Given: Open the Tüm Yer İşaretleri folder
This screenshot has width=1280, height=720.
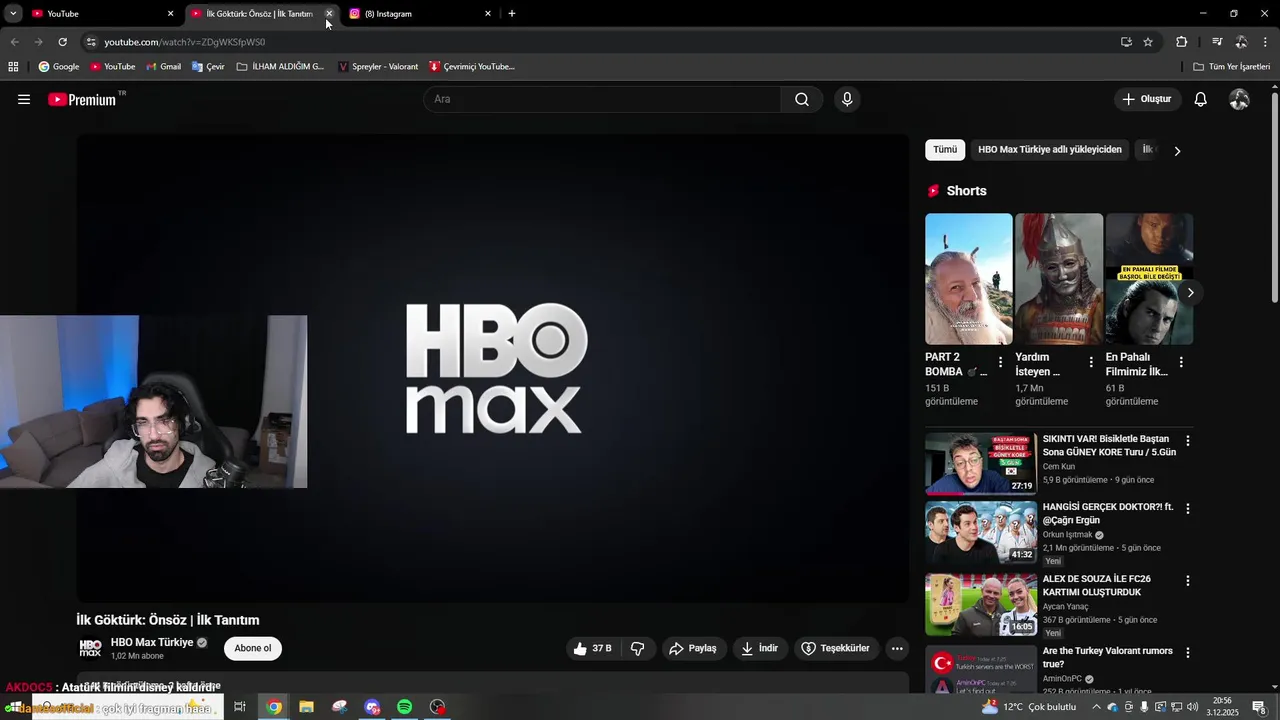Looking at the screenshot, I should tap(1232, 67).
